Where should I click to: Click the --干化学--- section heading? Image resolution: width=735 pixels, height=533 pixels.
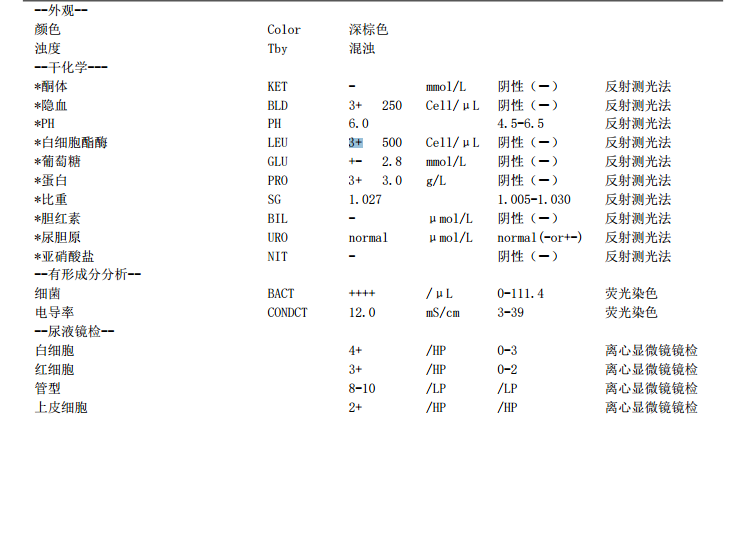[71, 68]
